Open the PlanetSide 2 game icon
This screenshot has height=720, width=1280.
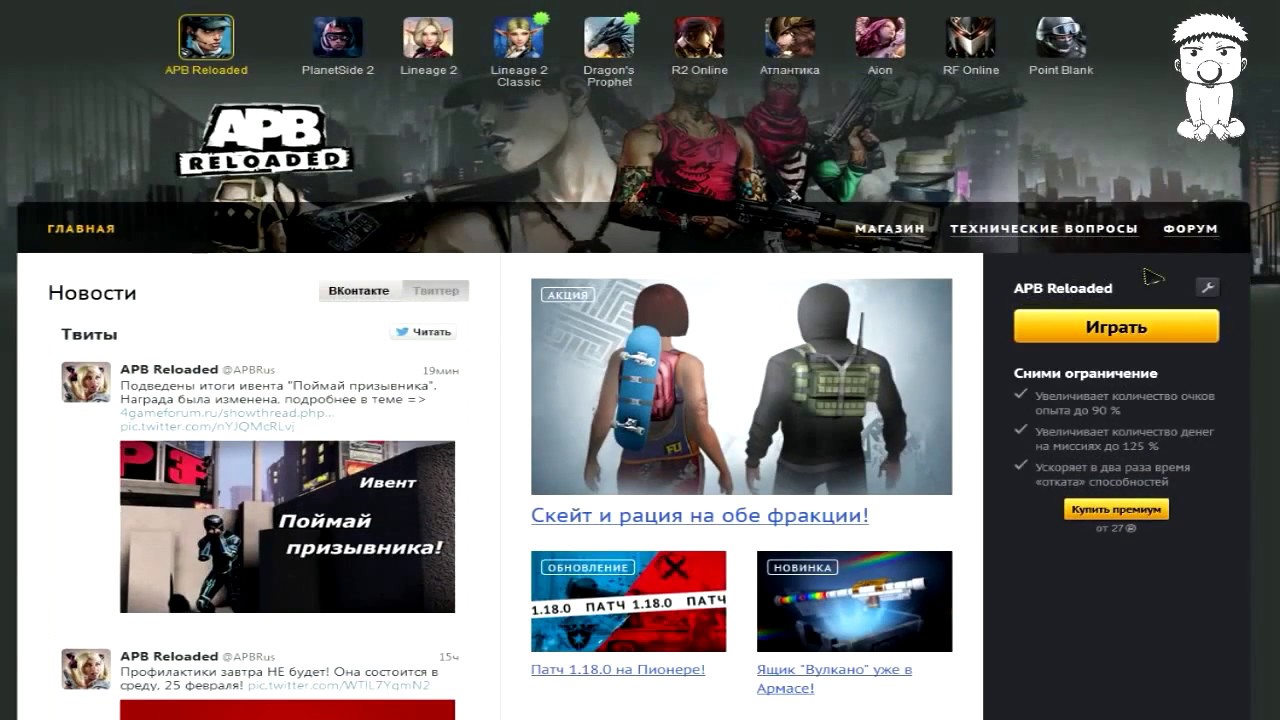pyautogui.click(x=338, y=38)
